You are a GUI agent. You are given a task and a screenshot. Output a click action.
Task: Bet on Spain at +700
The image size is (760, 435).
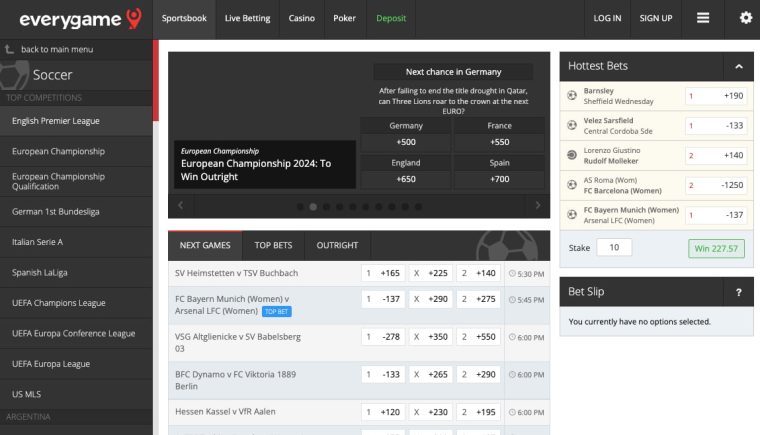tap(499, 179)
